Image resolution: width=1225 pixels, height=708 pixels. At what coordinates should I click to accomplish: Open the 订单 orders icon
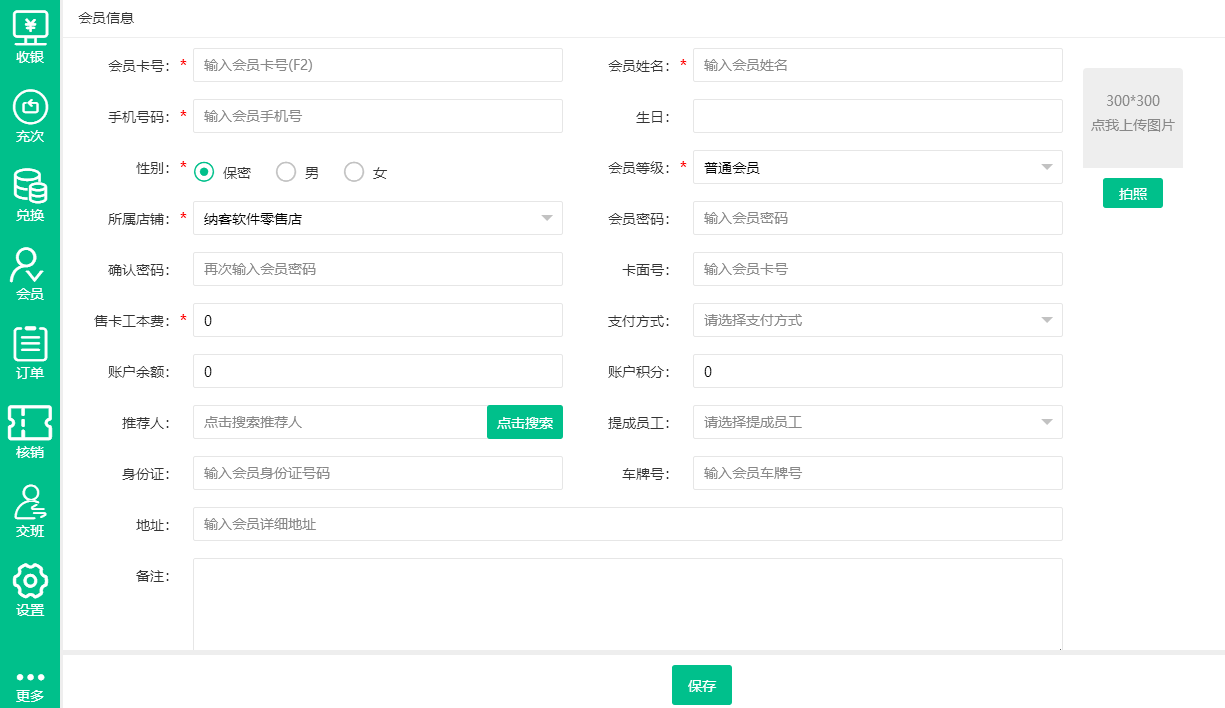(x=30, y=344)
